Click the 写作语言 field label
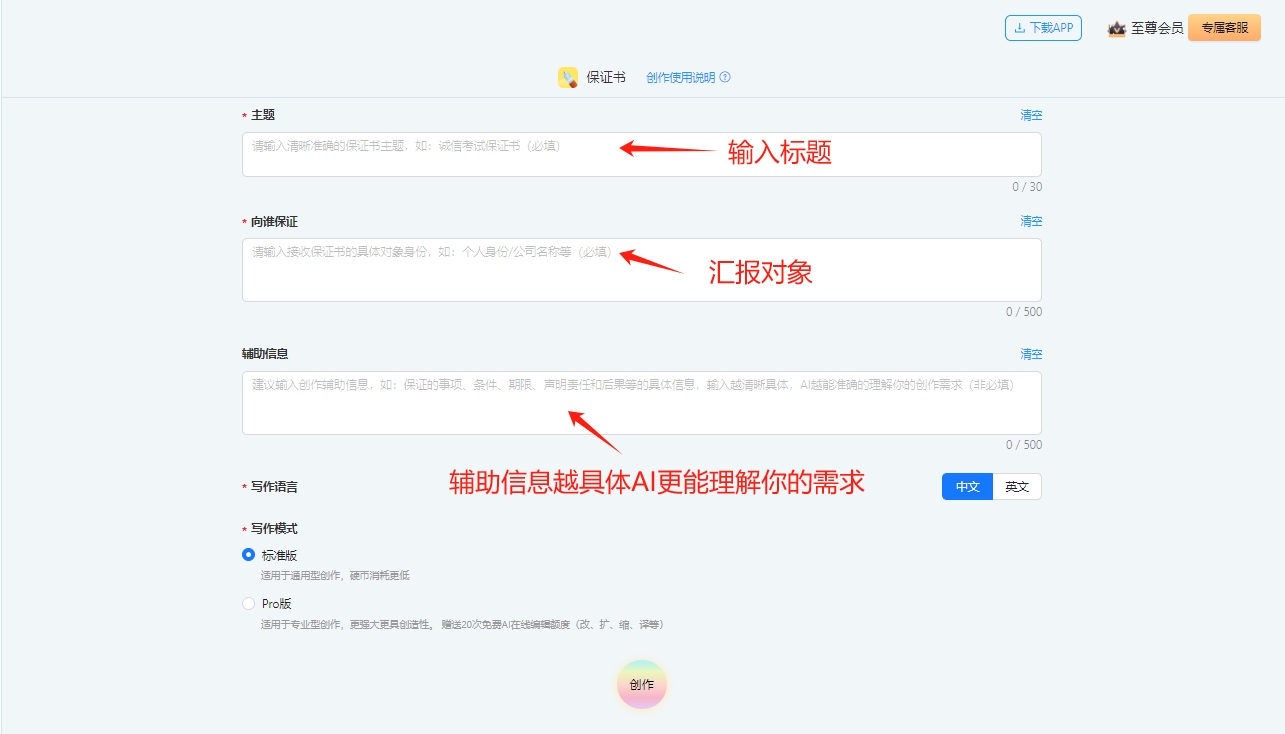The image size is (1285, 734). (274, 487)
